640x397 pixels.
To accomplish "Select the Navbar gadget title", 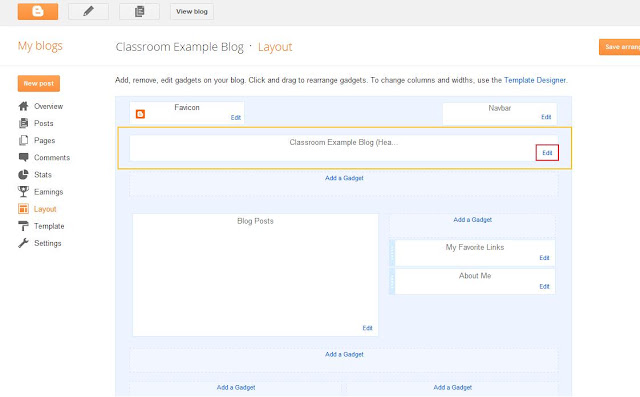I will tap(500, 108).
